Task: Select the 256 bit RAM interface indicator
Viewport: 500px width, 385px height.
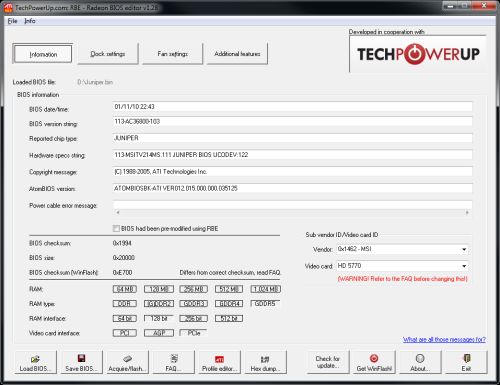Action: 194,318
